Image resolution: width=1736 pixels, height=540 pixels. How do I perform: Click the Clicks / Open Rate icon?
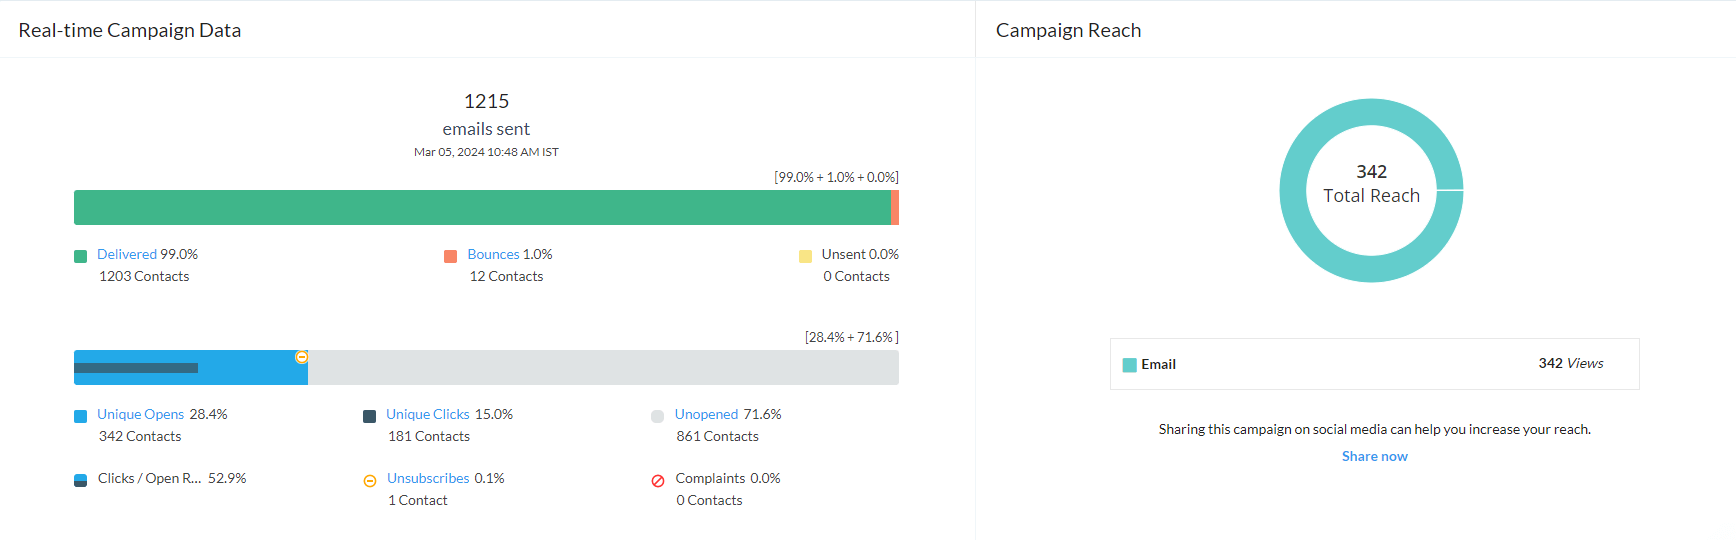coord(81,480)
